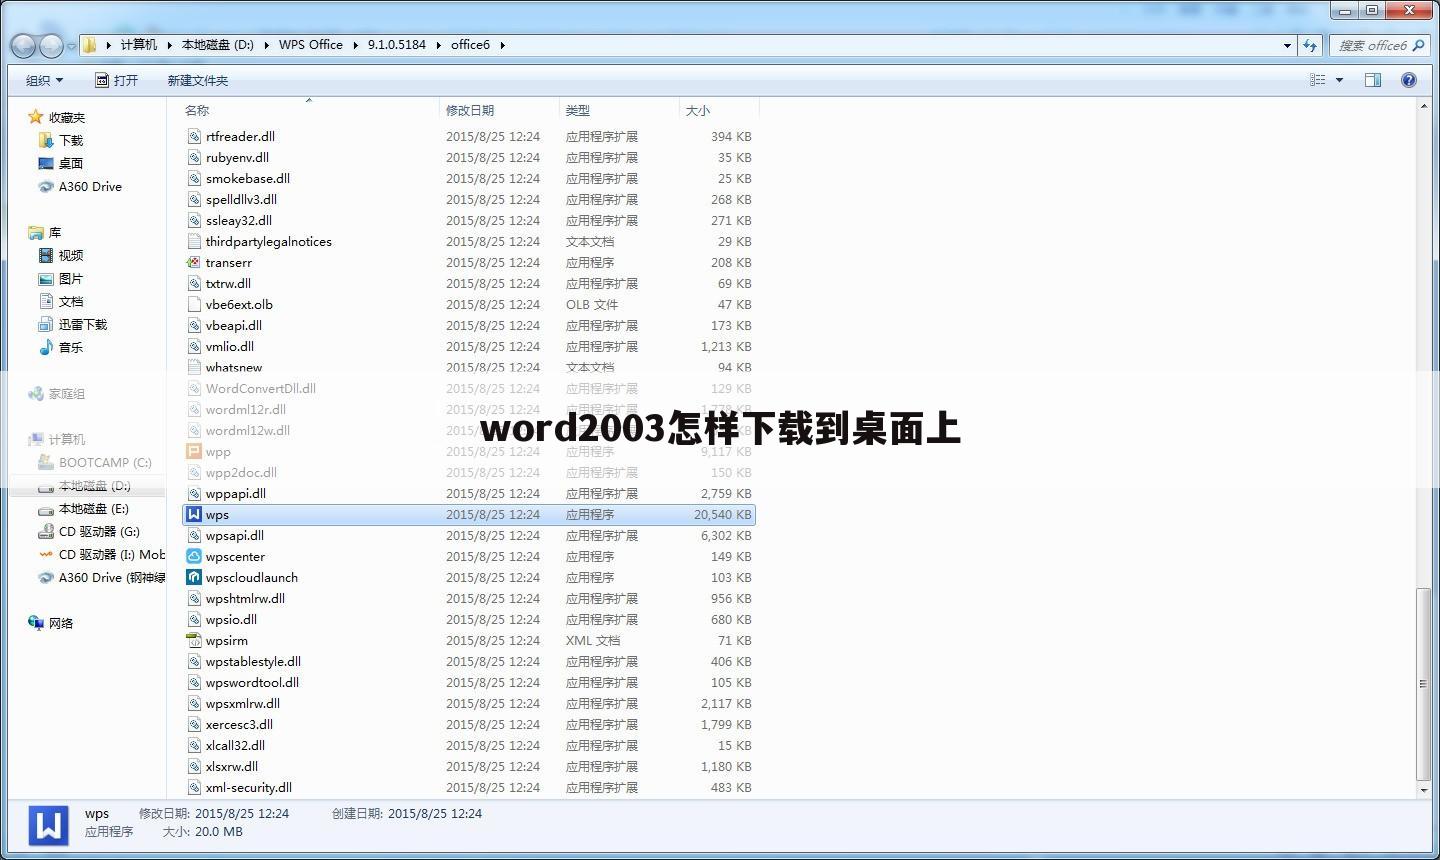Screen dimensions: 1440x860
Task: Open recent pages dropdown next to Forward
Action: pyautogui.click(x=71, y=46)
